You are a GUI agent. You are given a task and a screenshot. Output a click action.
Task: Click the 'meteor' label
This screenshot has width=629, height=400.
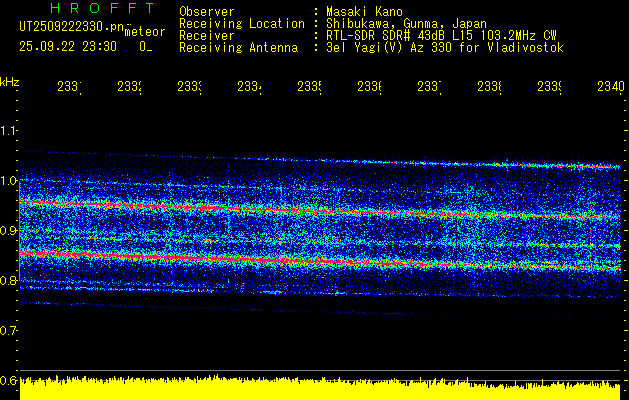(145, 32)
